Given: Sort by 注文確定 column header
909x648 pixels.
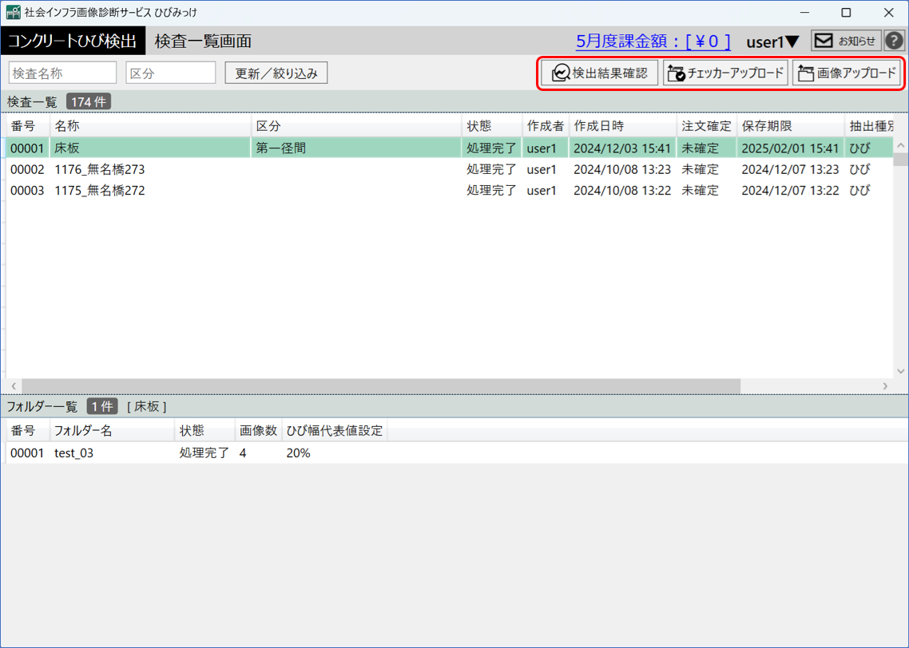Looking at the screenshot, I should (706, 126).
